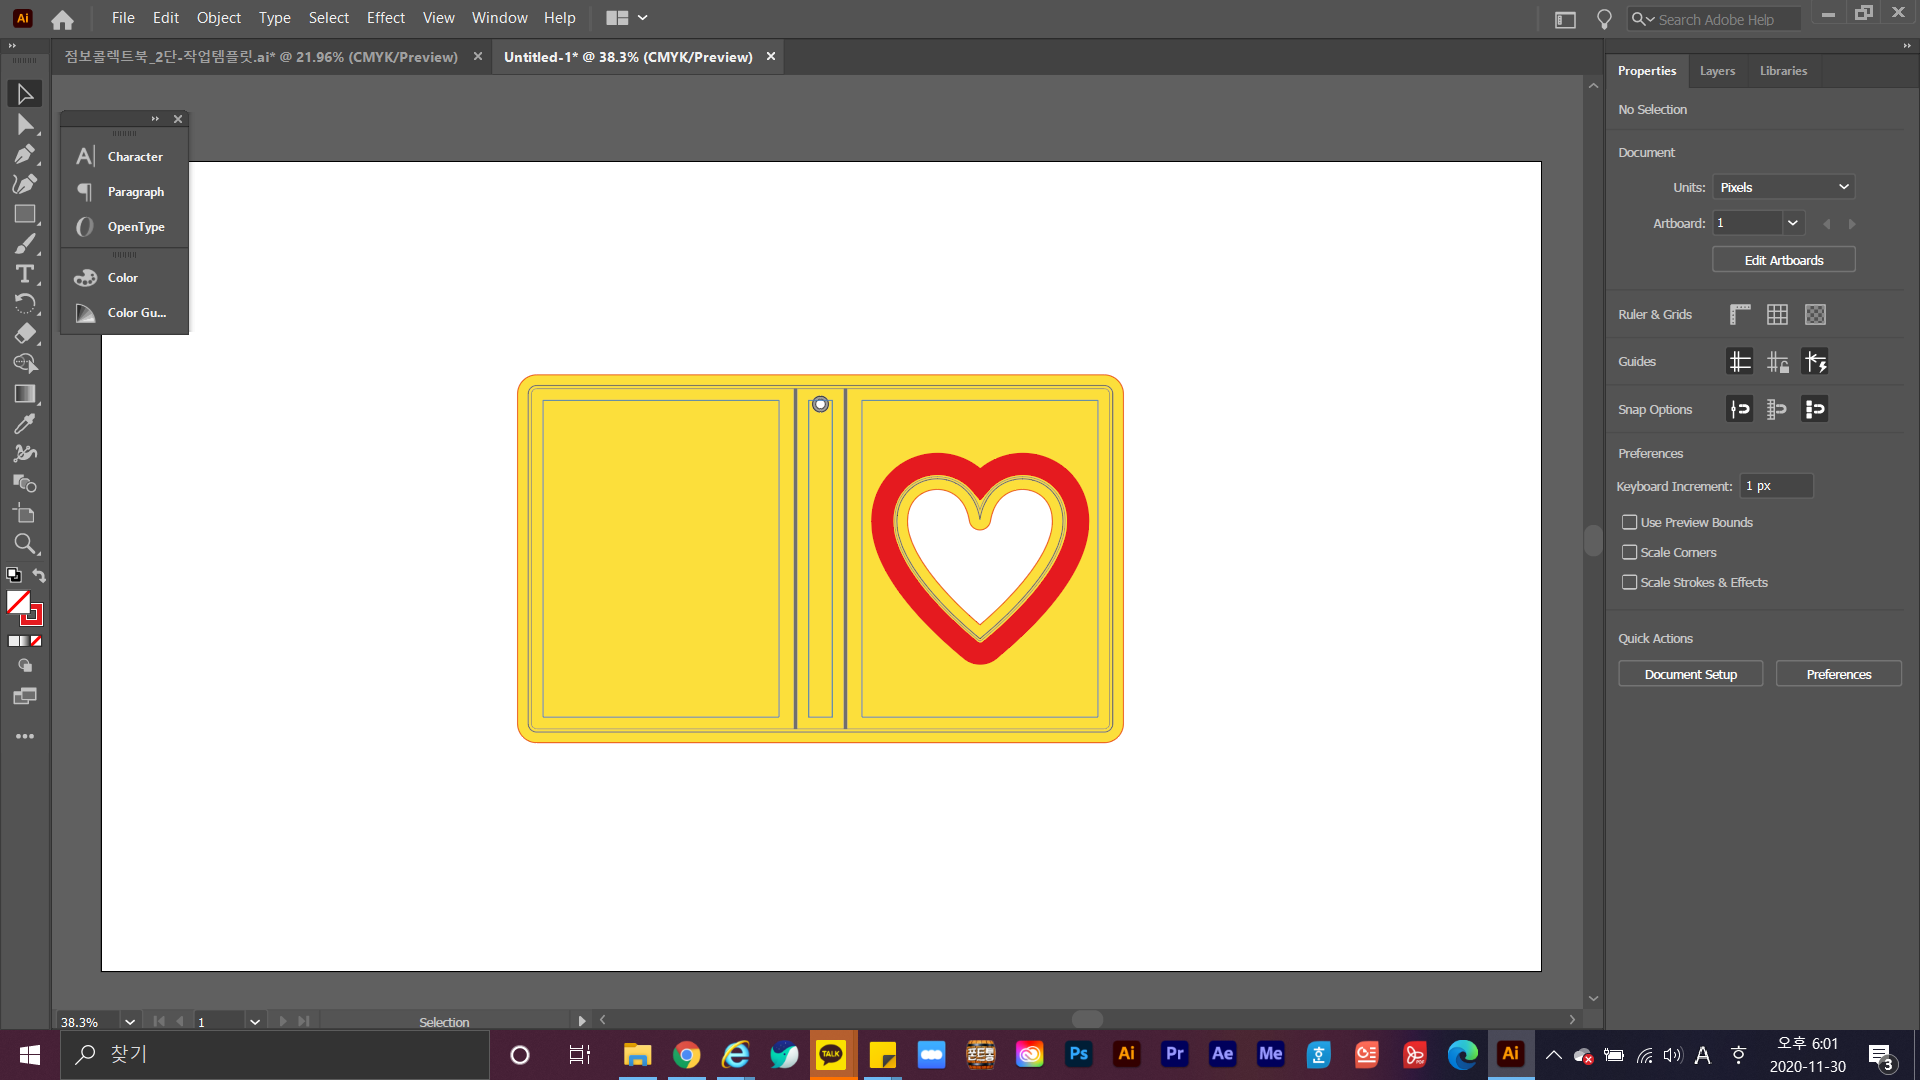Image resolution: width=1920 pixels, height=1080 pixels.
Task: Check the Scale Corners option
Action: 1630,552
